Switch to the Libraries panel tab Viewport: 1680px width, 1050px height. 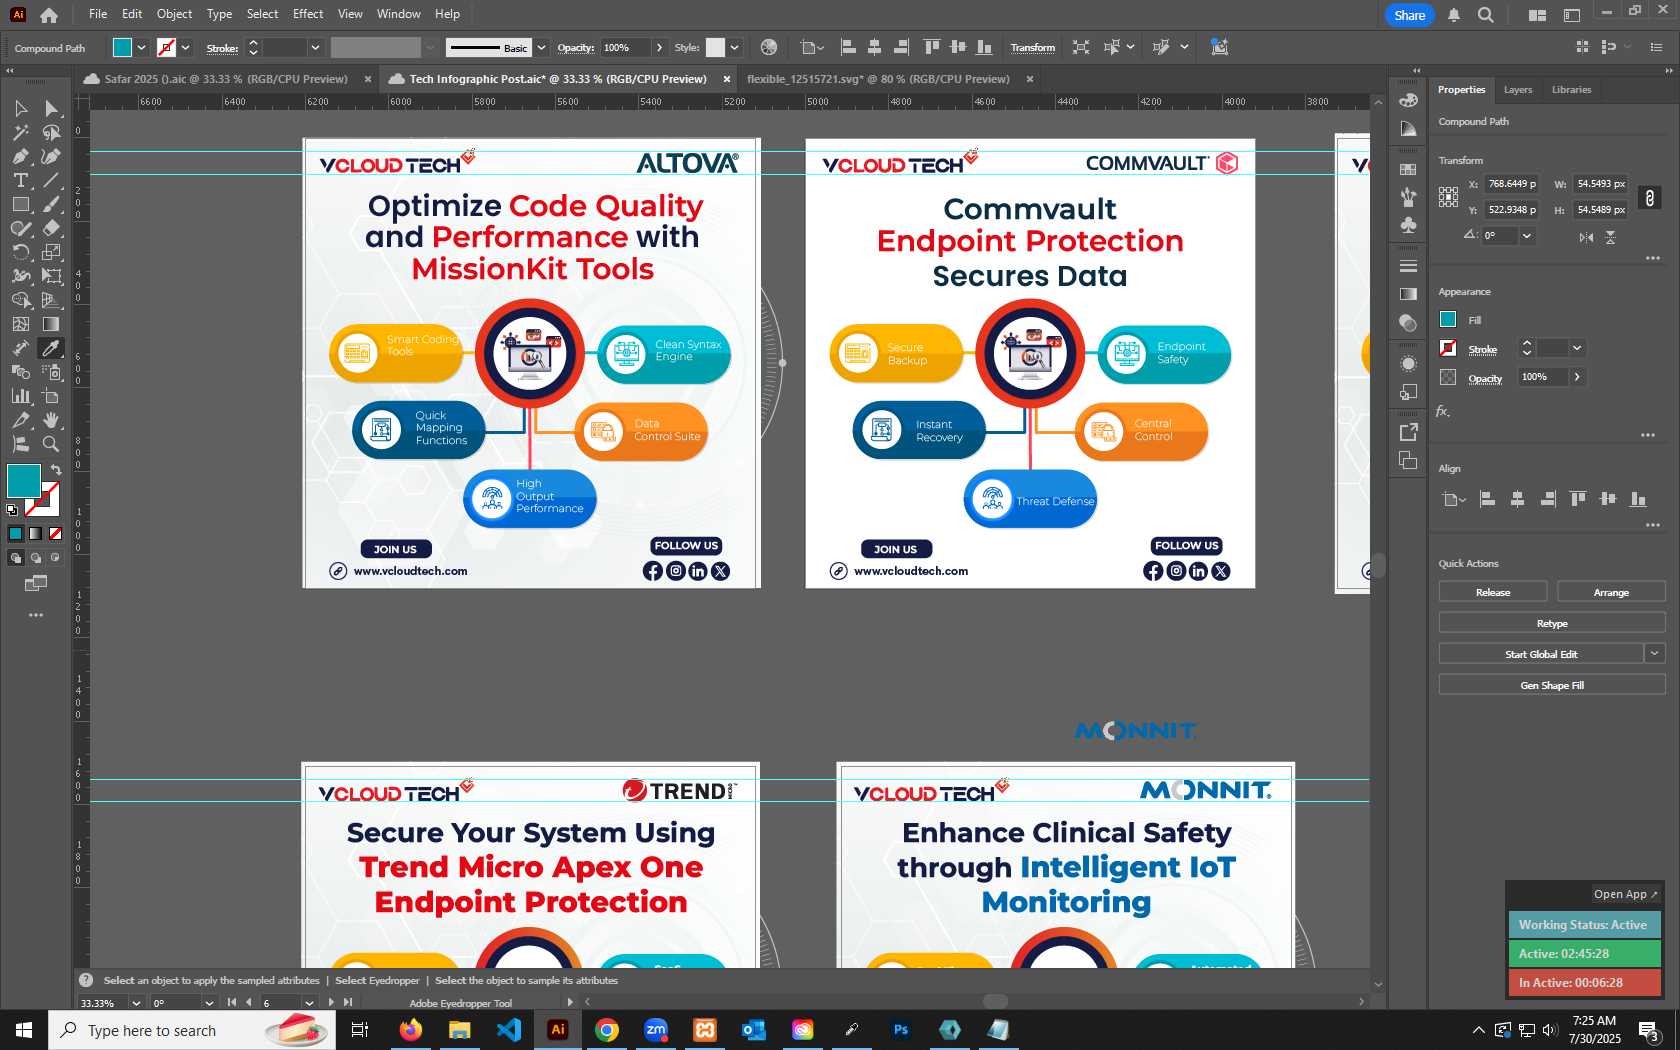[x=1571, y=90]
